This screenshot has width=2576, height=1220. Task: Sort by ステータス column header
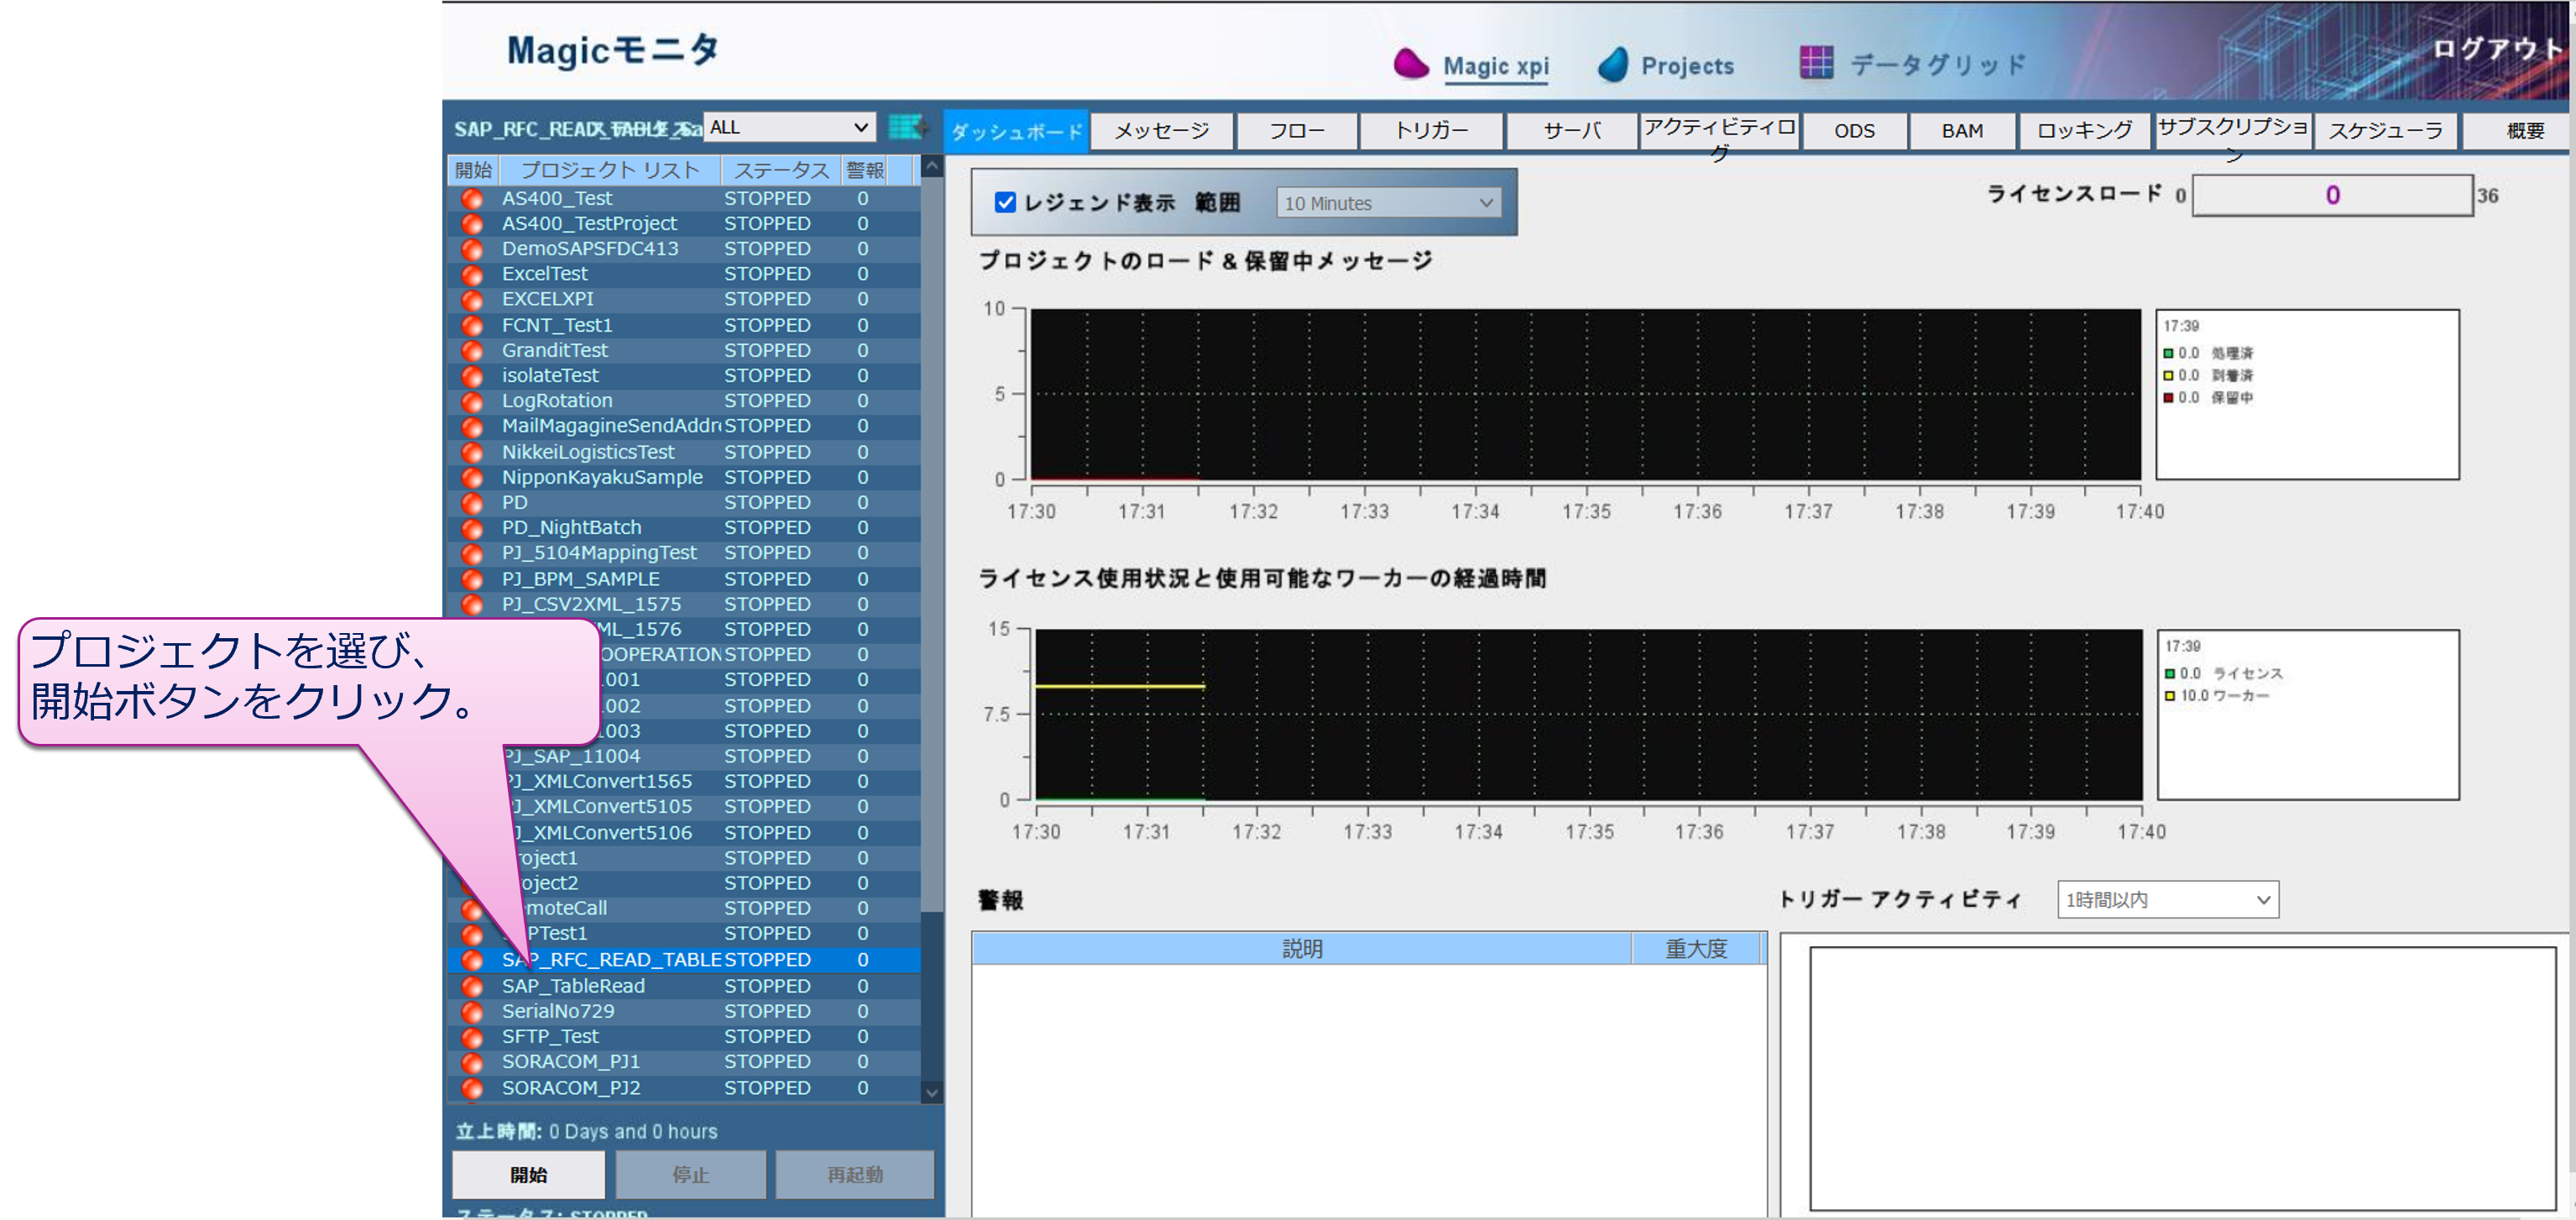pos(782,170)
